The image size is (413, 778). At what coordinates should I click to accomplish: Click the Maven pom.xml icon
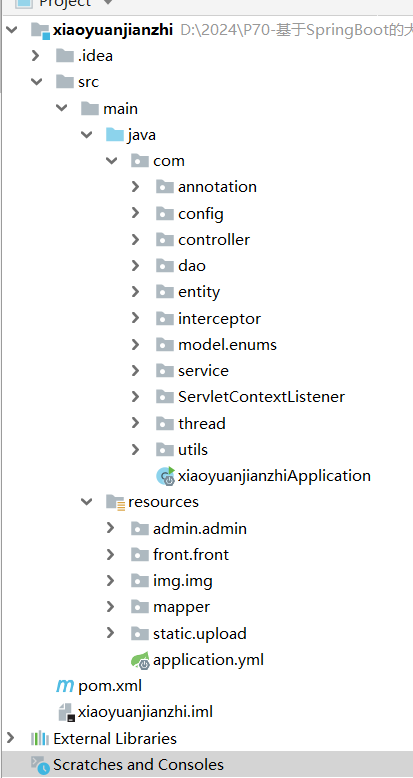click(65, 686)
